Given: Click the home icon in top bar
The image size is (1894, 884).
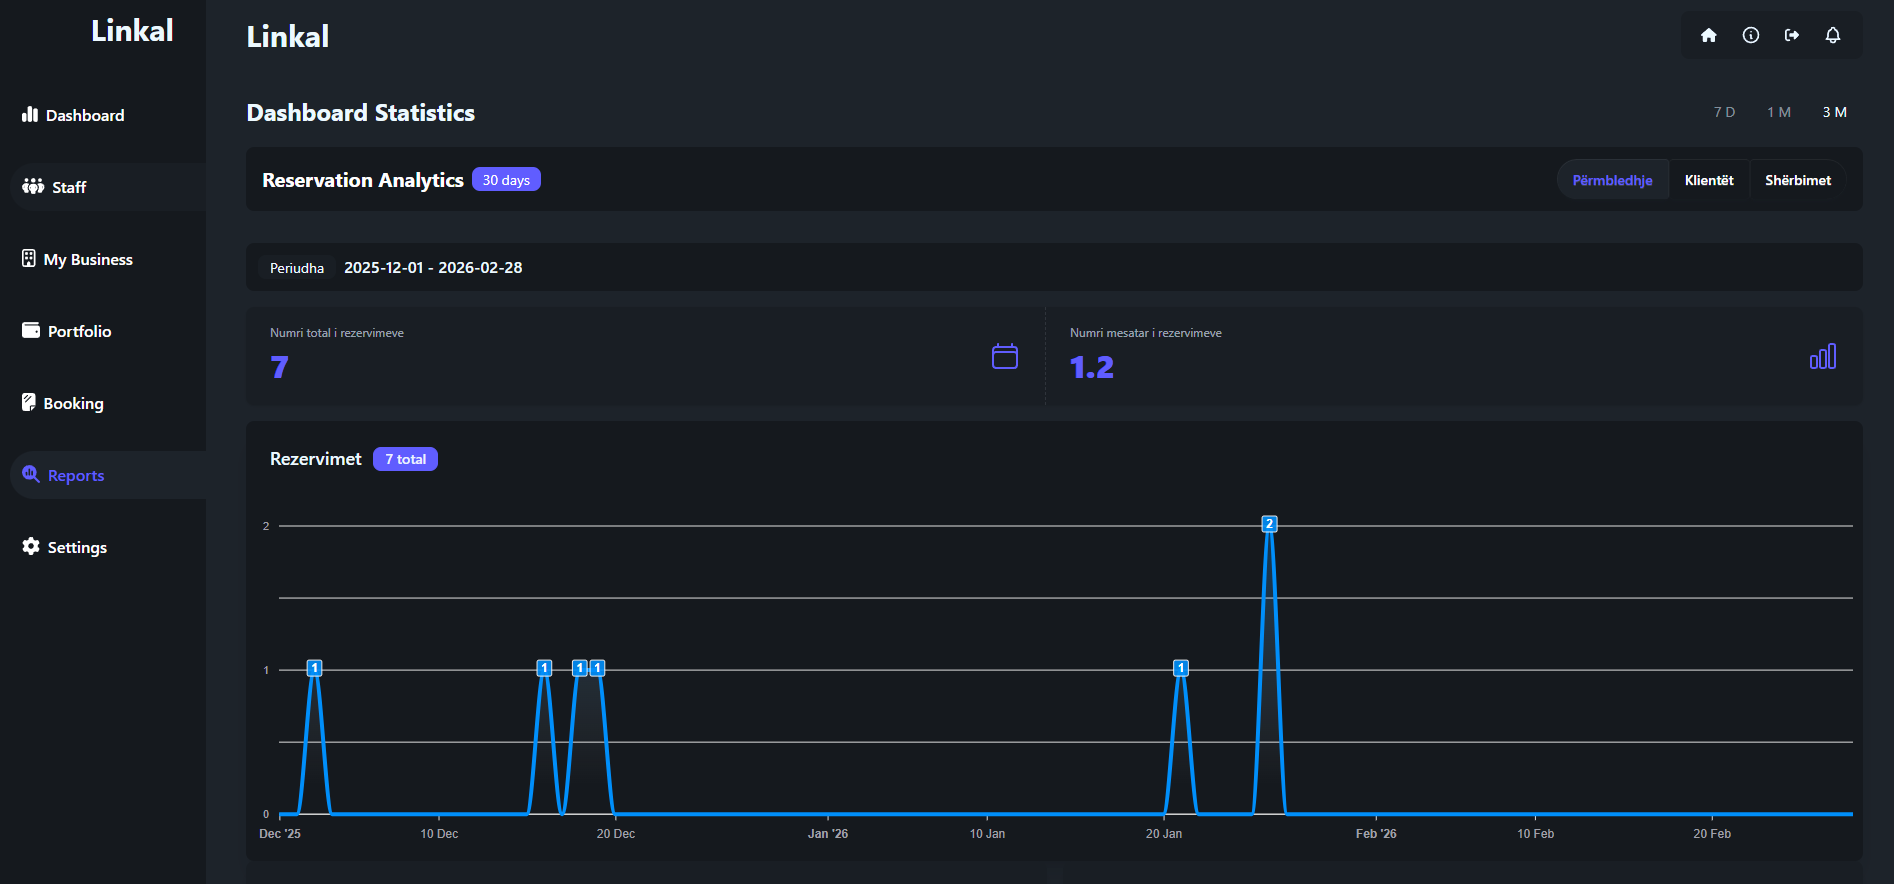Looking at the screenshot, I should 1708,35.
